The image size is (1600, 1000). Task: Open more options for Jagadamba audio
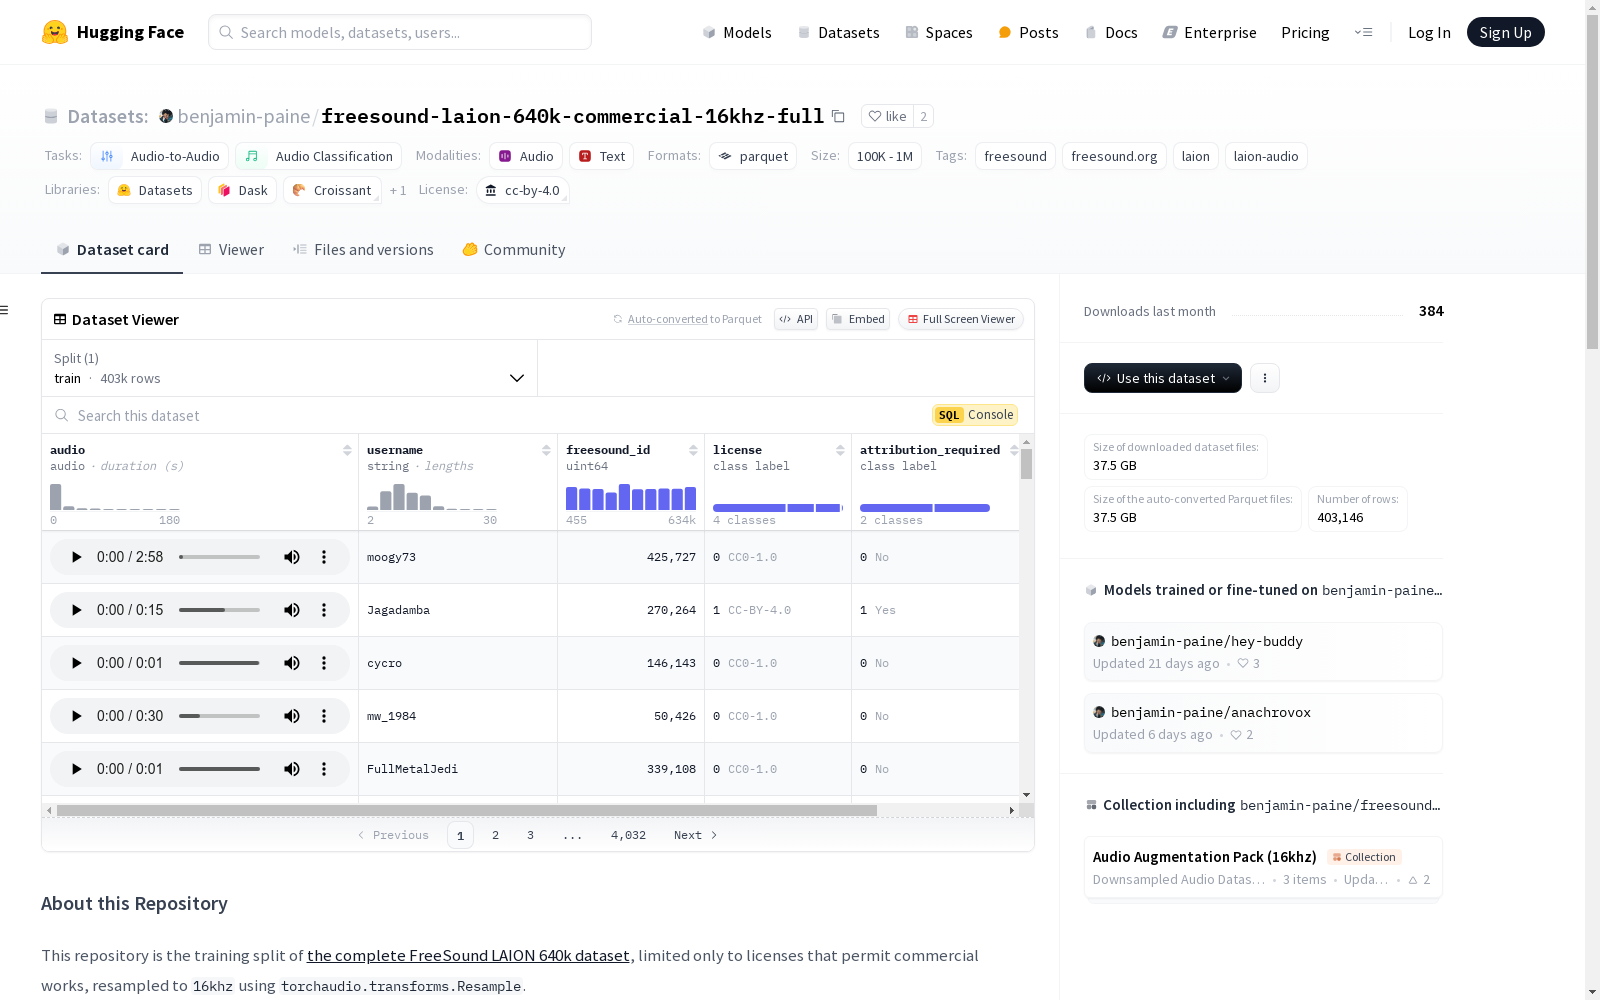pyautogui.click(x=324, y=610)
